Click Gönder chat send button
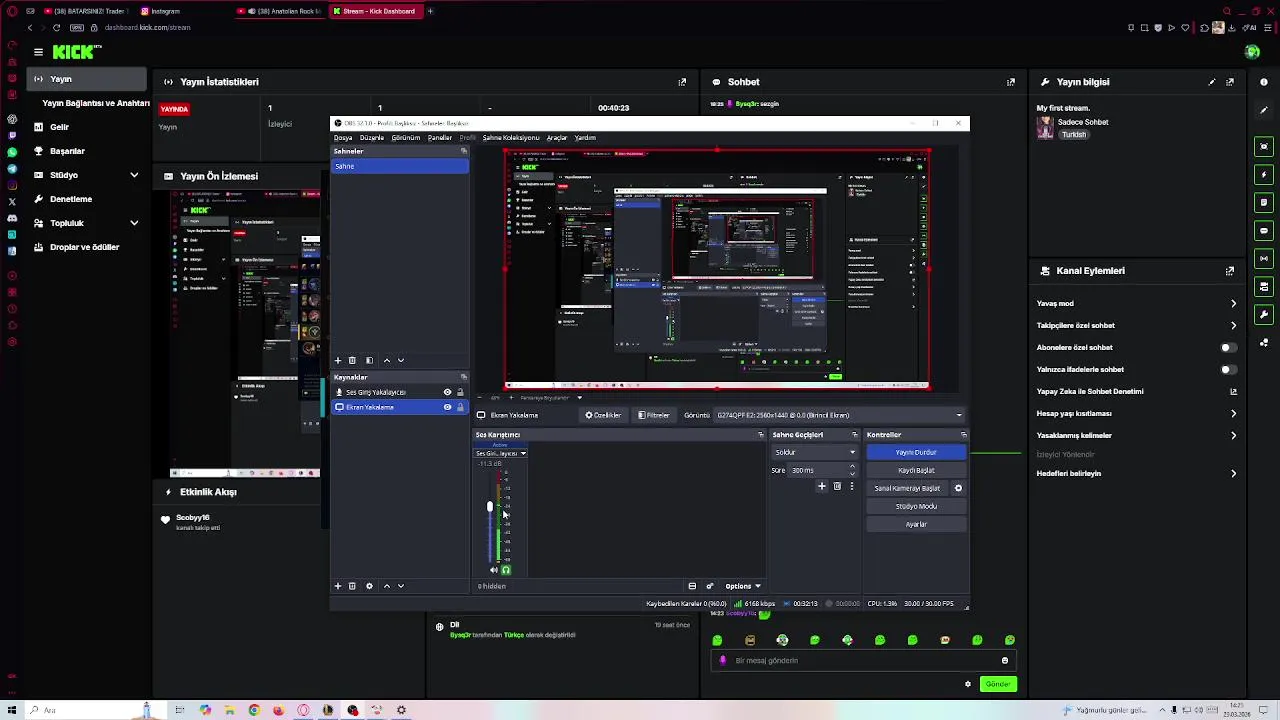1280x720 pixels. 998,684
